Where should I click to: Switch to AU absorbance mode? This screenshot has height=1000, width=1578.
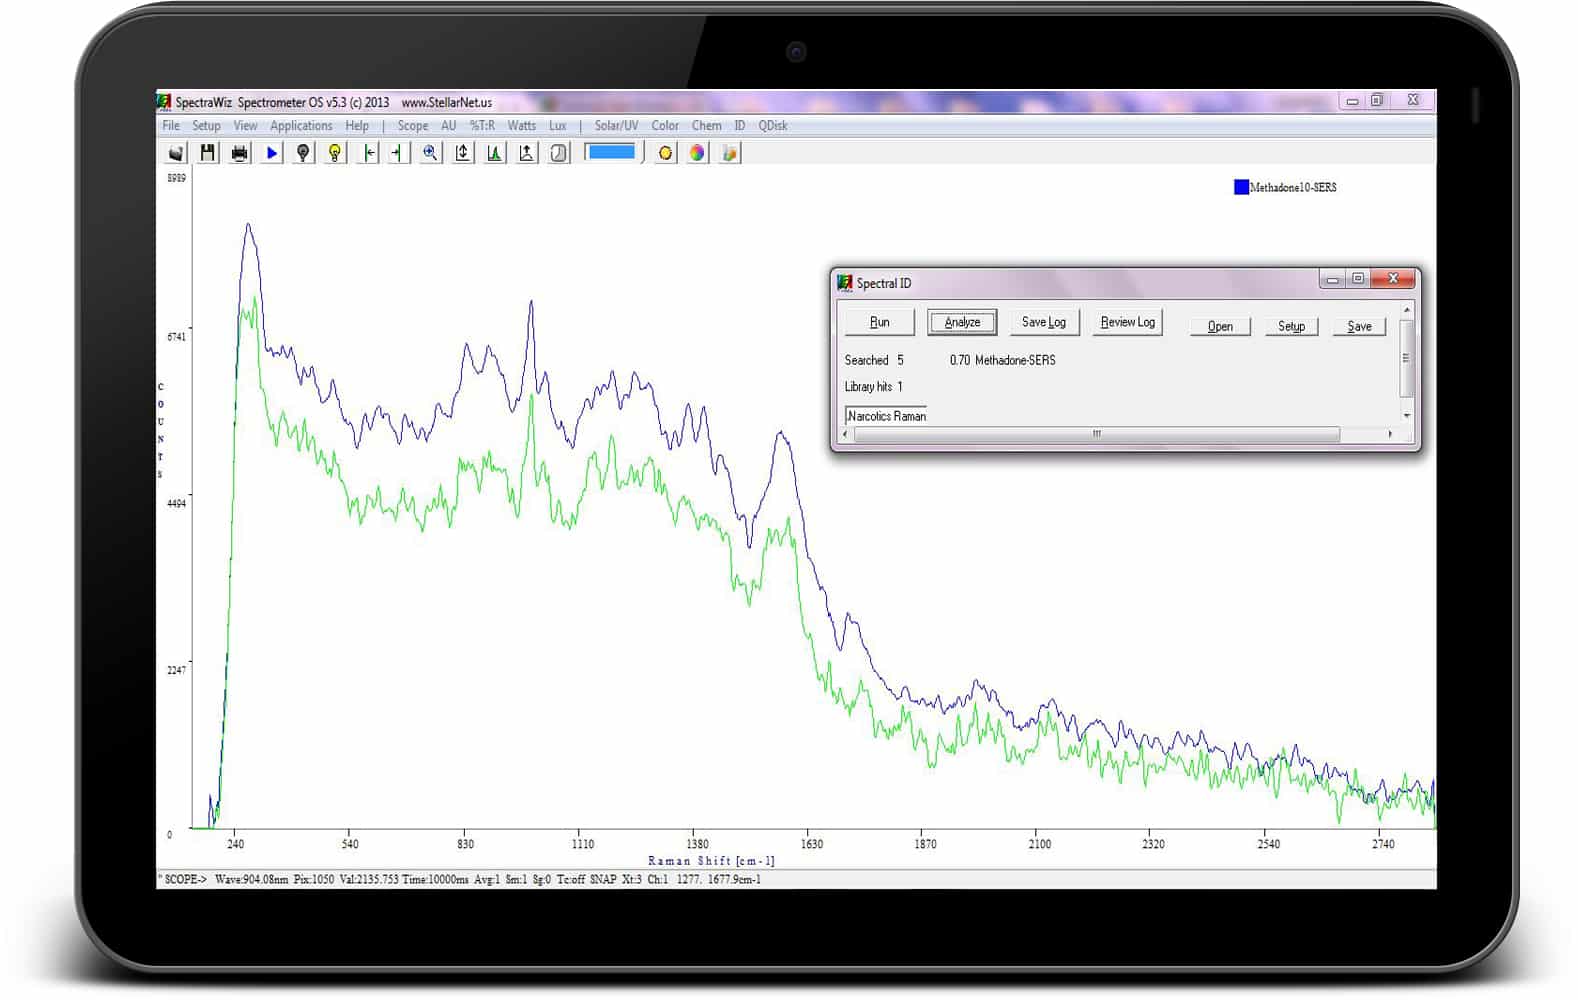pyautogui.click(x=449, y=126)
